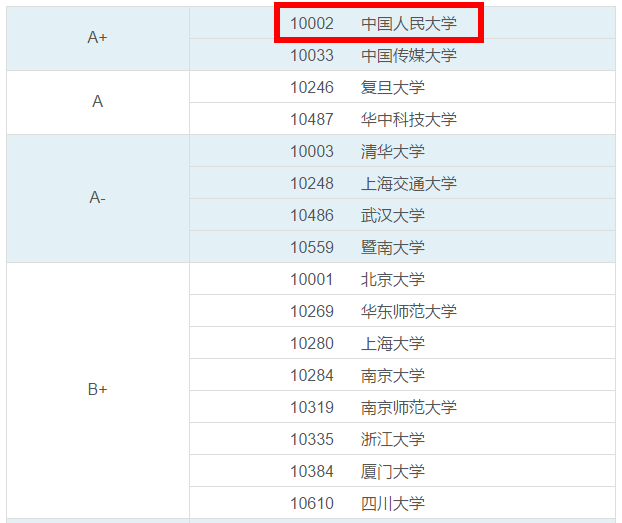This screenshot has width=622, height=523.
Task: Click the 南京师范大学 entry
Action: coord(408,407)
